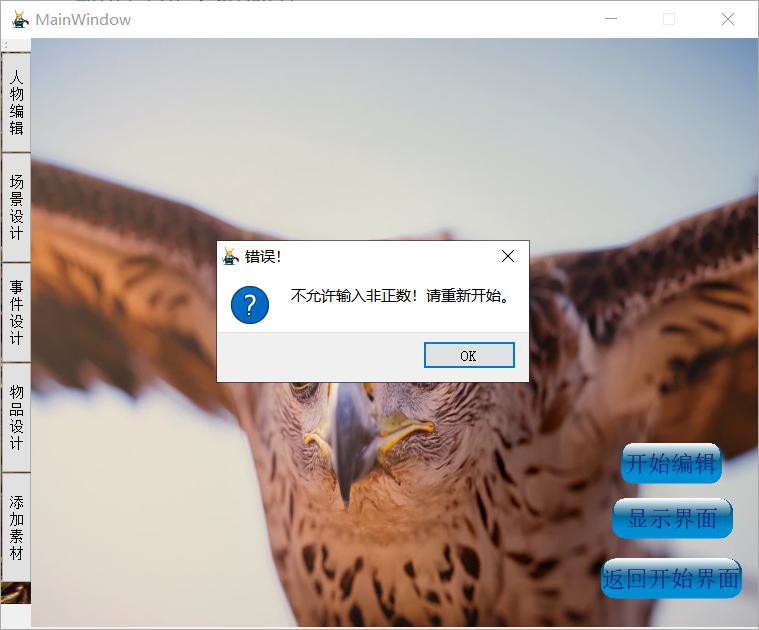Viewport: 759px width, 630px height.
Task: Select the small thumbnail at sidebar bottom
Action: tap(15, 593)
